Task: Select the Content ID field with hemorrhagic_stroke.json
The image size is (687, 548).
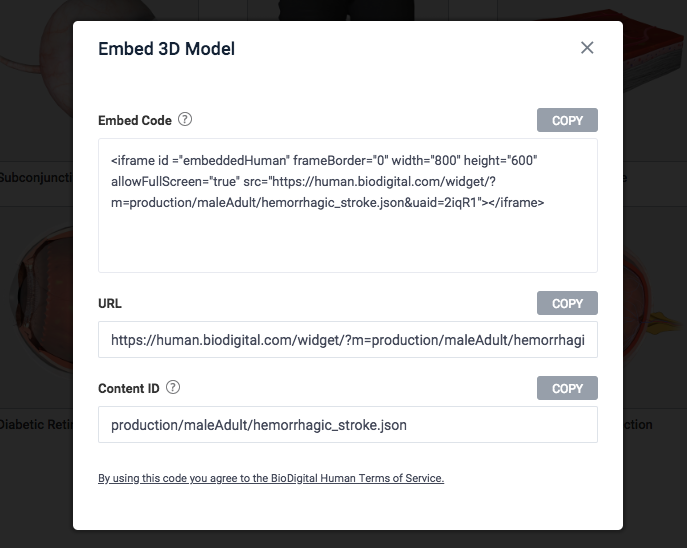Action: (348, 424)
